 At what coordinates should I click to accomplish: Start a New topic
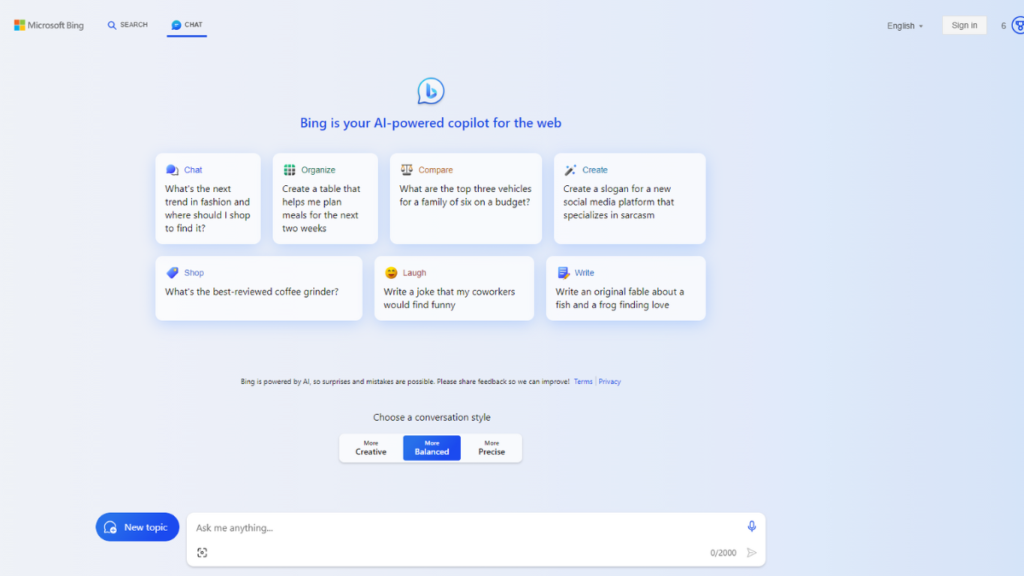[x=137, y=527]
